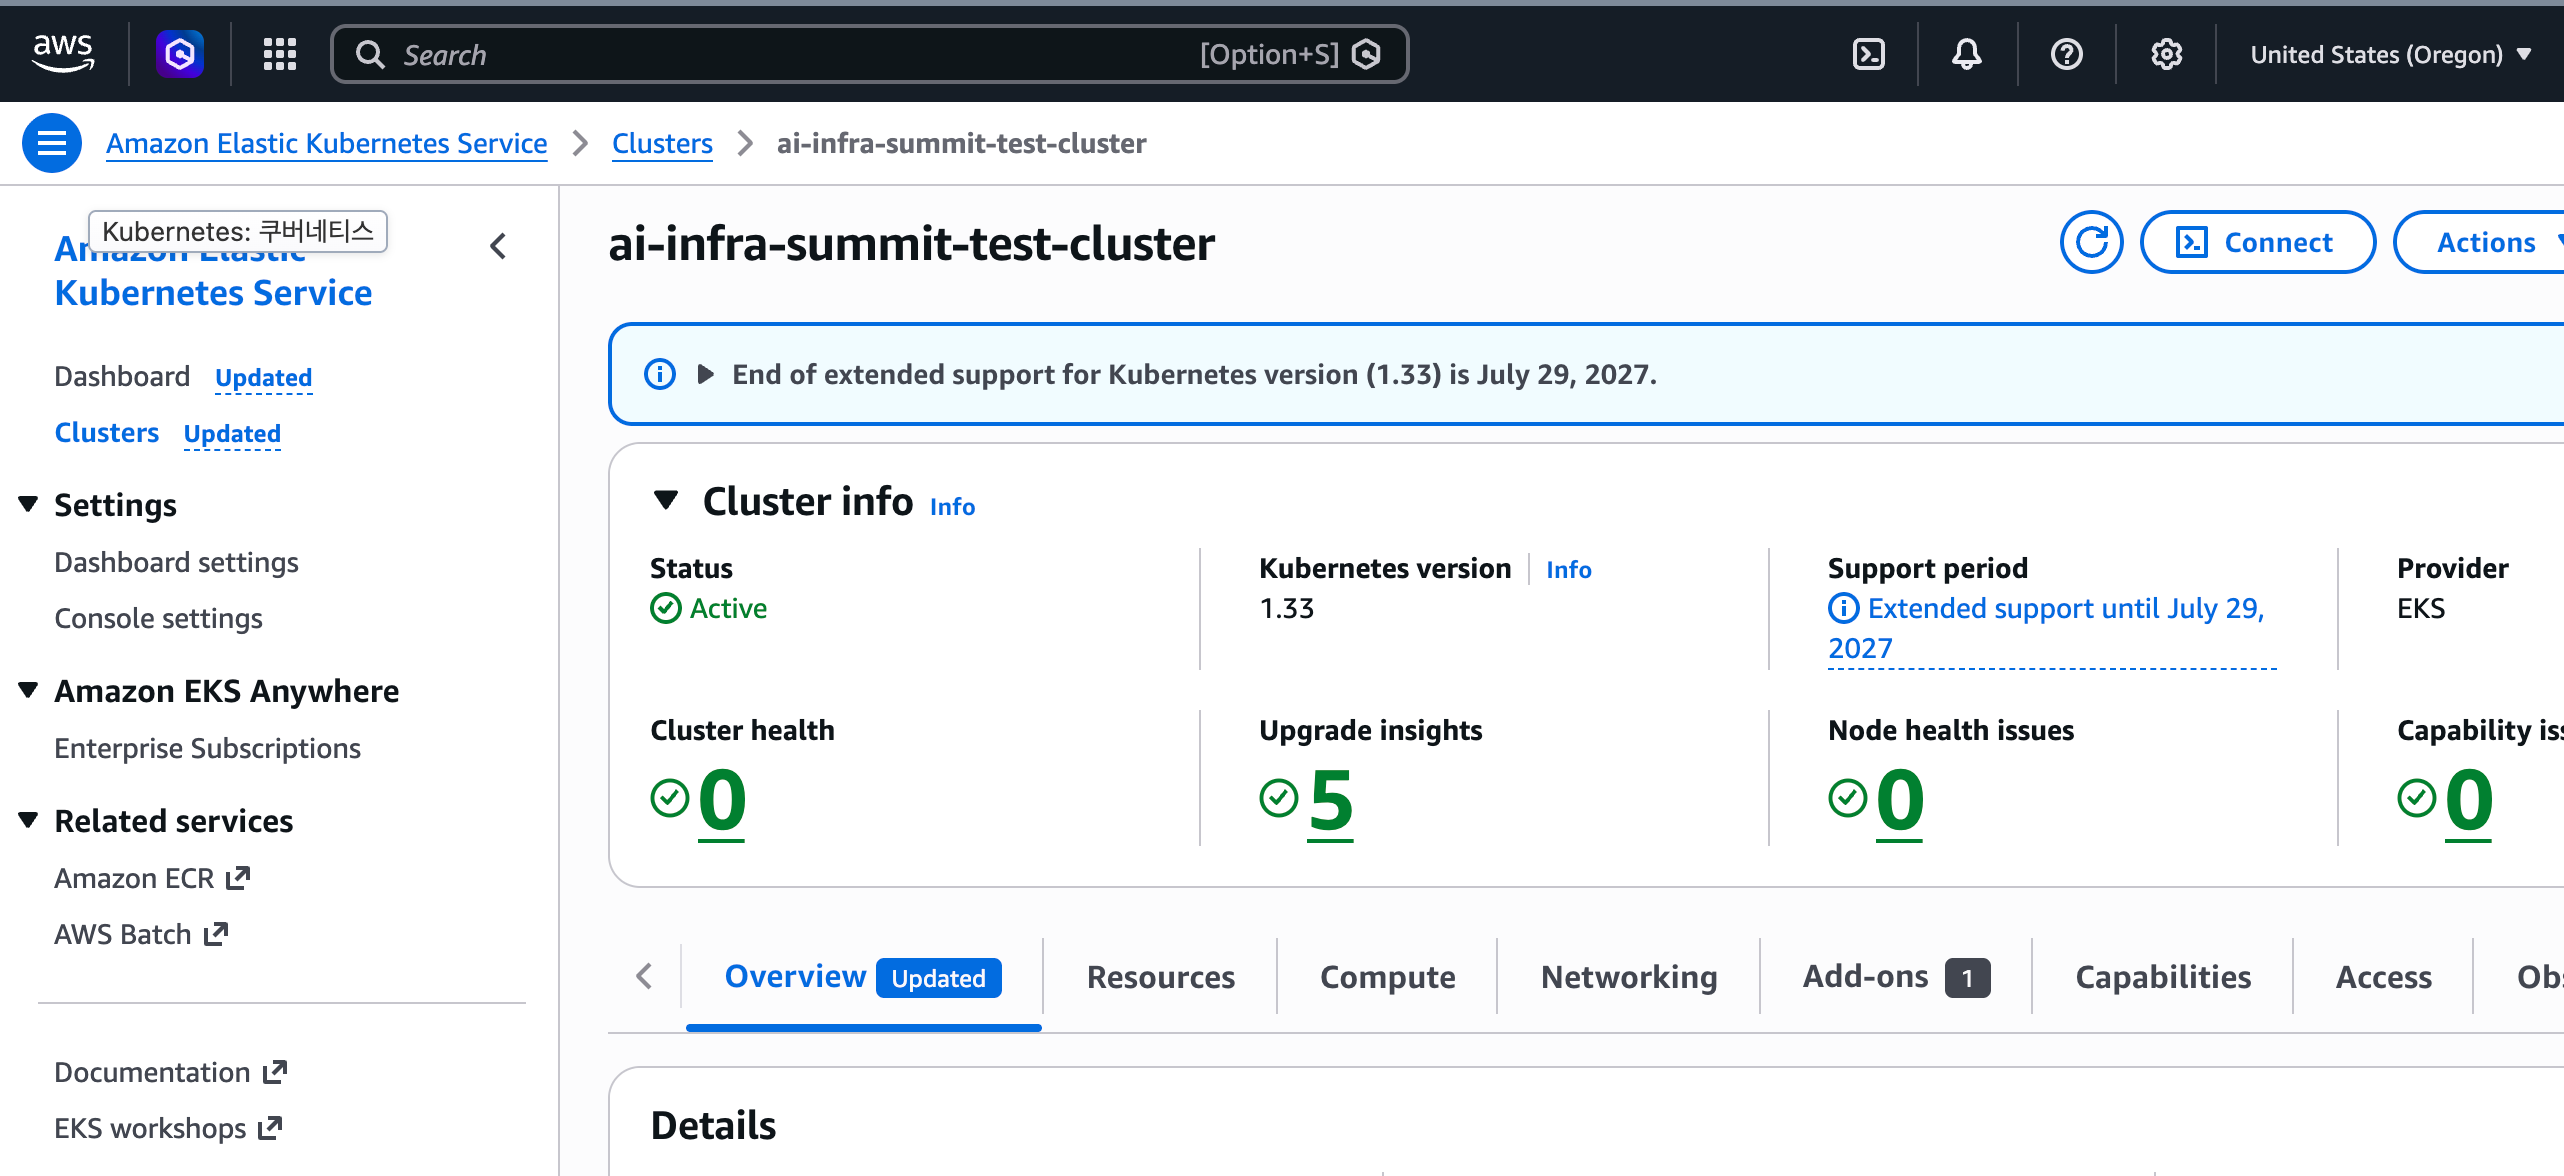Screen dimensions: 2564x1176
Task: Switch to the Compute tab
Action: (x=1387, y=977)
